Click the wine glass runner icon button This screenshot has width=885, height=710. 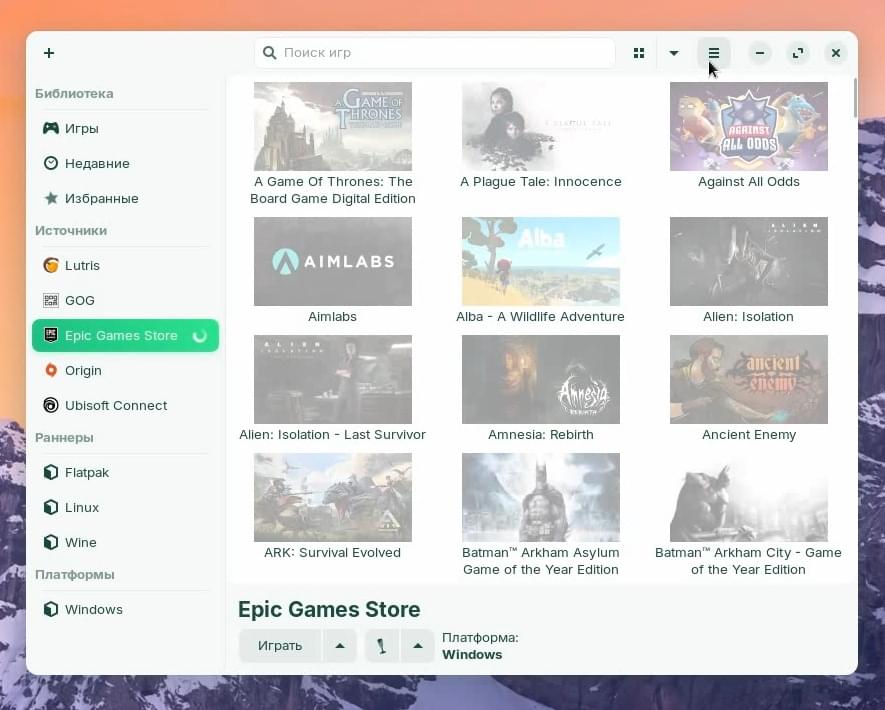382,646
